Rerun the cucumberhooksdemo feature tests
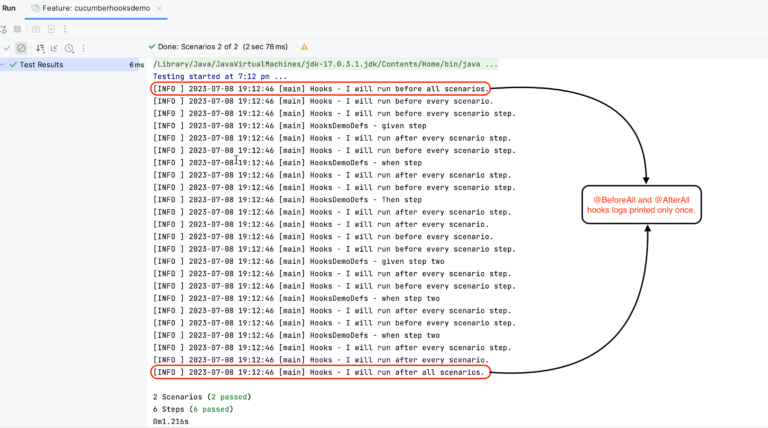Image resolution: width=768 pixels, height=428 pixels. click(4, 29)
